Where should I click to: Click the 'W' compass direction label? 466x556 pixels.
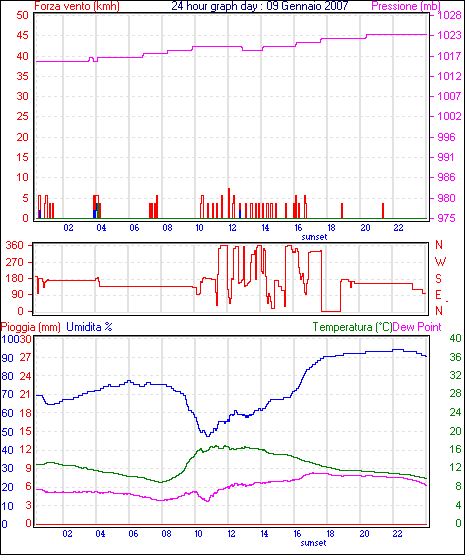[440, 262]
